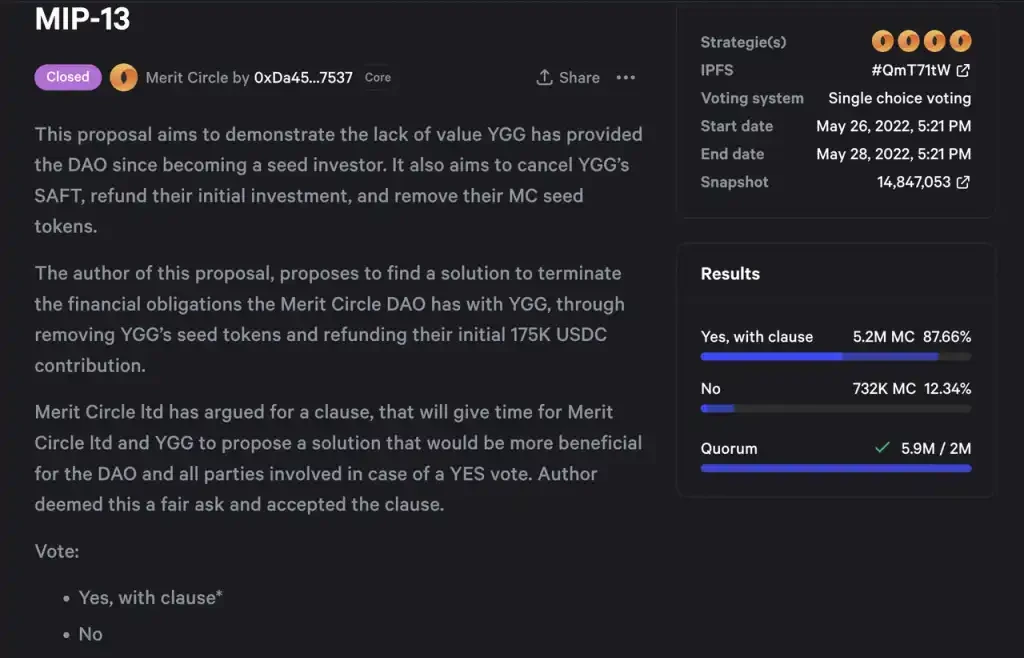Screen dimensions: 1024x658
Task: Open the three-dot more options menu
Action: (626, 78)
